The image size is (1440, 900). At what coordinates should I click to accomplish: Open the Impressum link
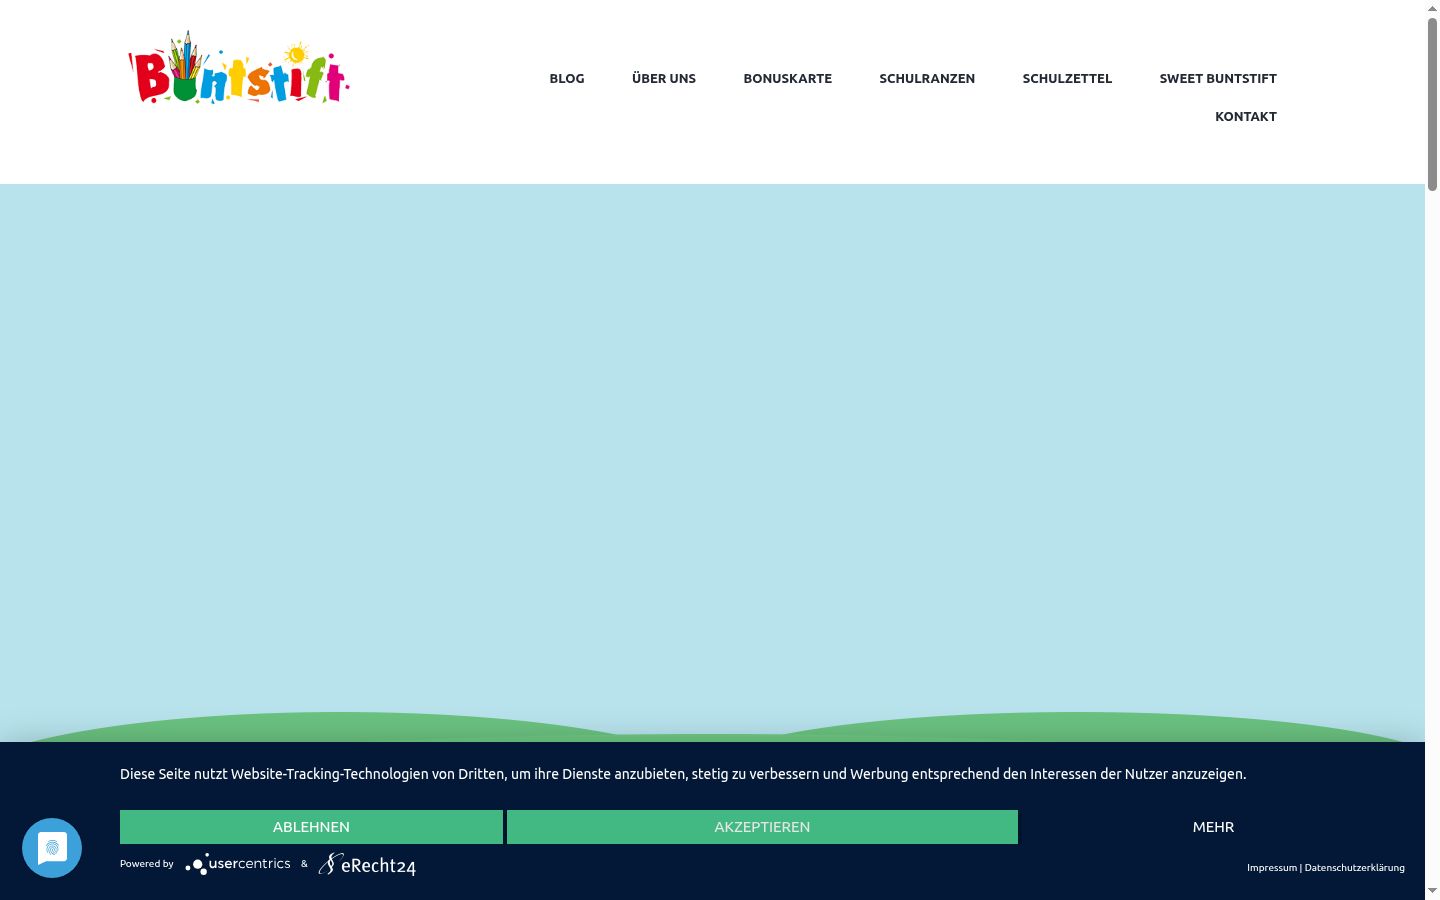pyautogui.click(x=1272, y=868)
